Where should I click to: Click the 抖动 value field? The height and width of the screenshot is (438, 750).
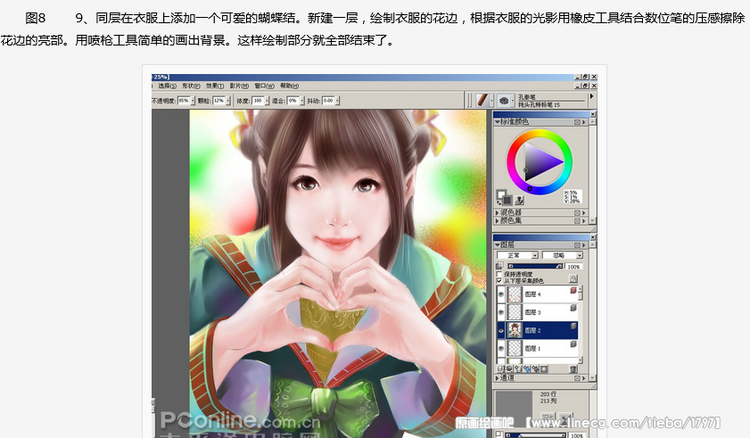click(x=328, y=101)
